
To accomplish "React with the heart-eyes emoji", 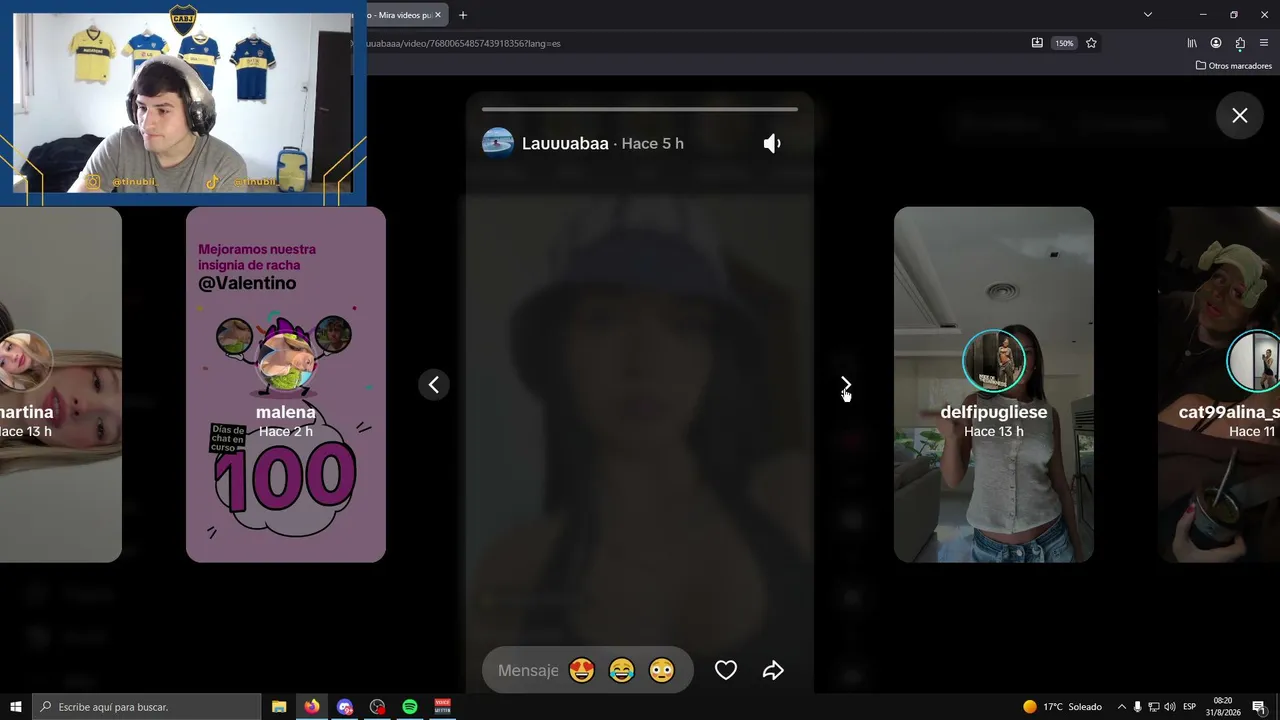I will (581, 670).
